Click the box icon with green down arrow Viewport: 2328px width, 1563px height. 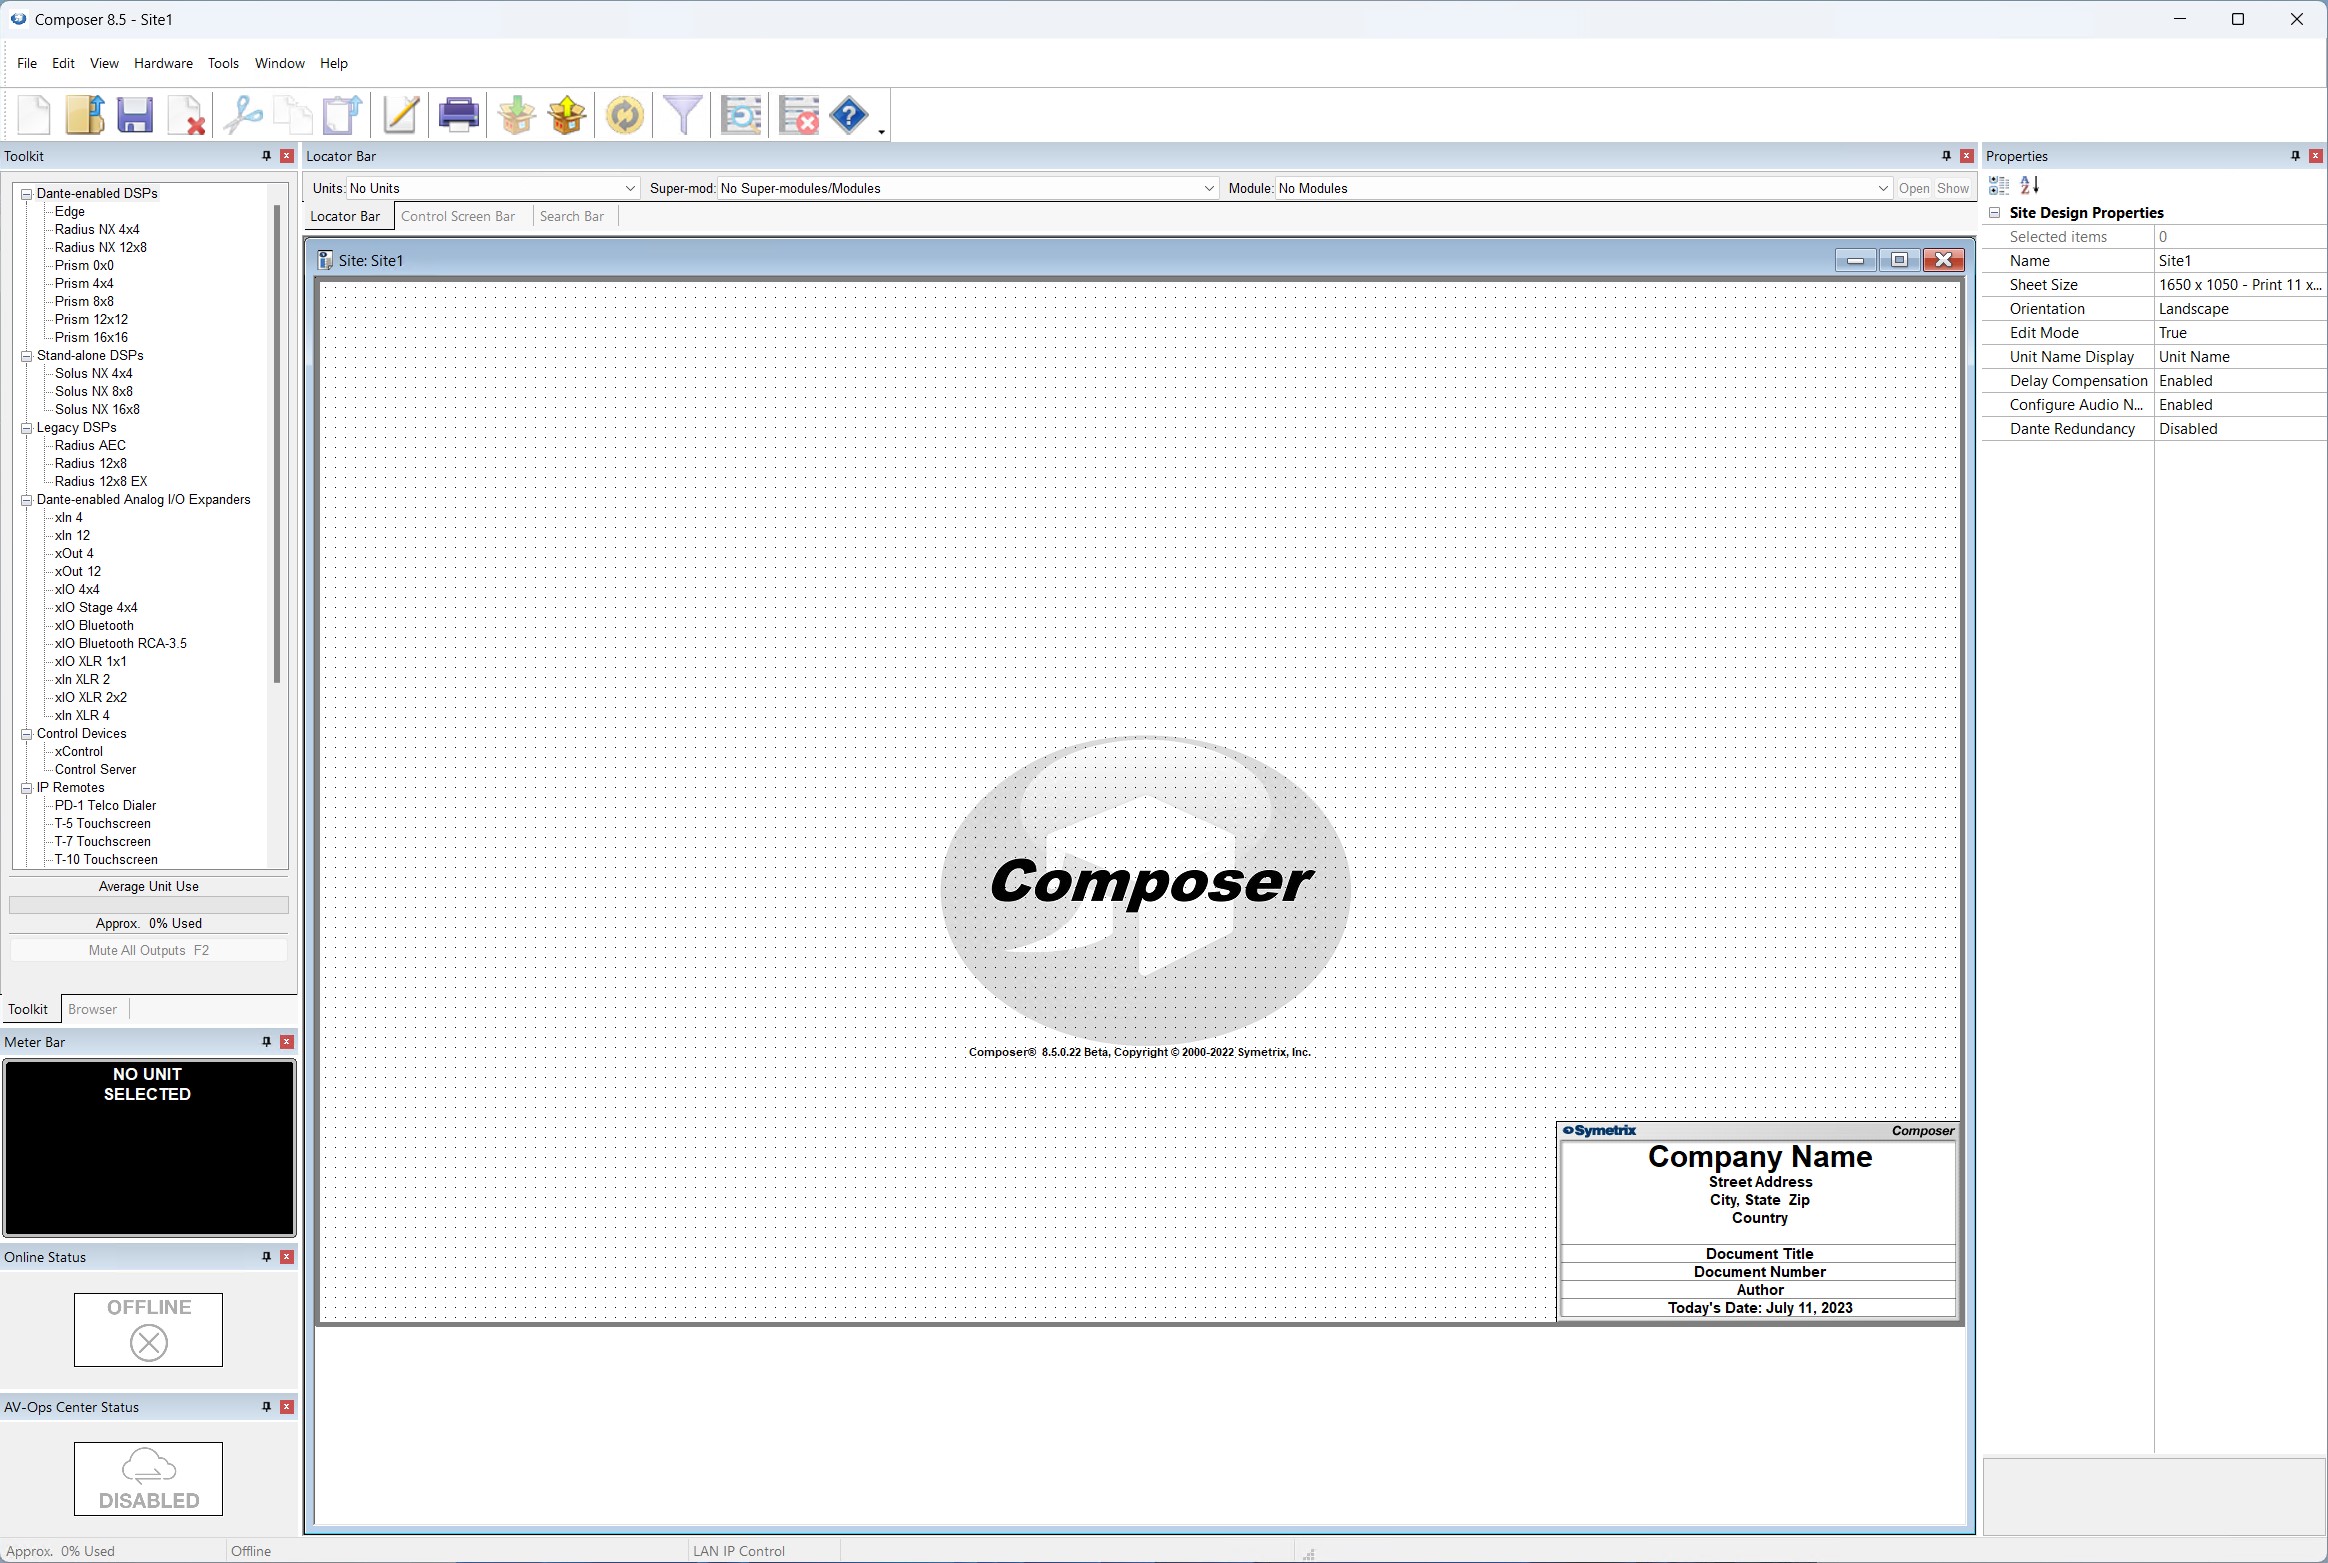tap(517, 115)
